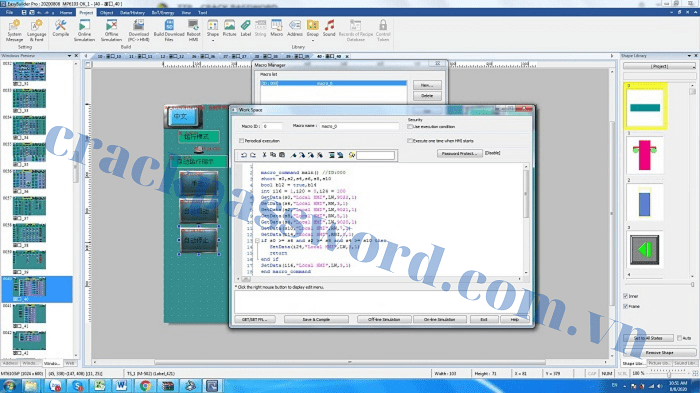The width and height of the screenshot is (700, 393).
Task: Switch to the Home ribbon tab
Action: point(66,13)
